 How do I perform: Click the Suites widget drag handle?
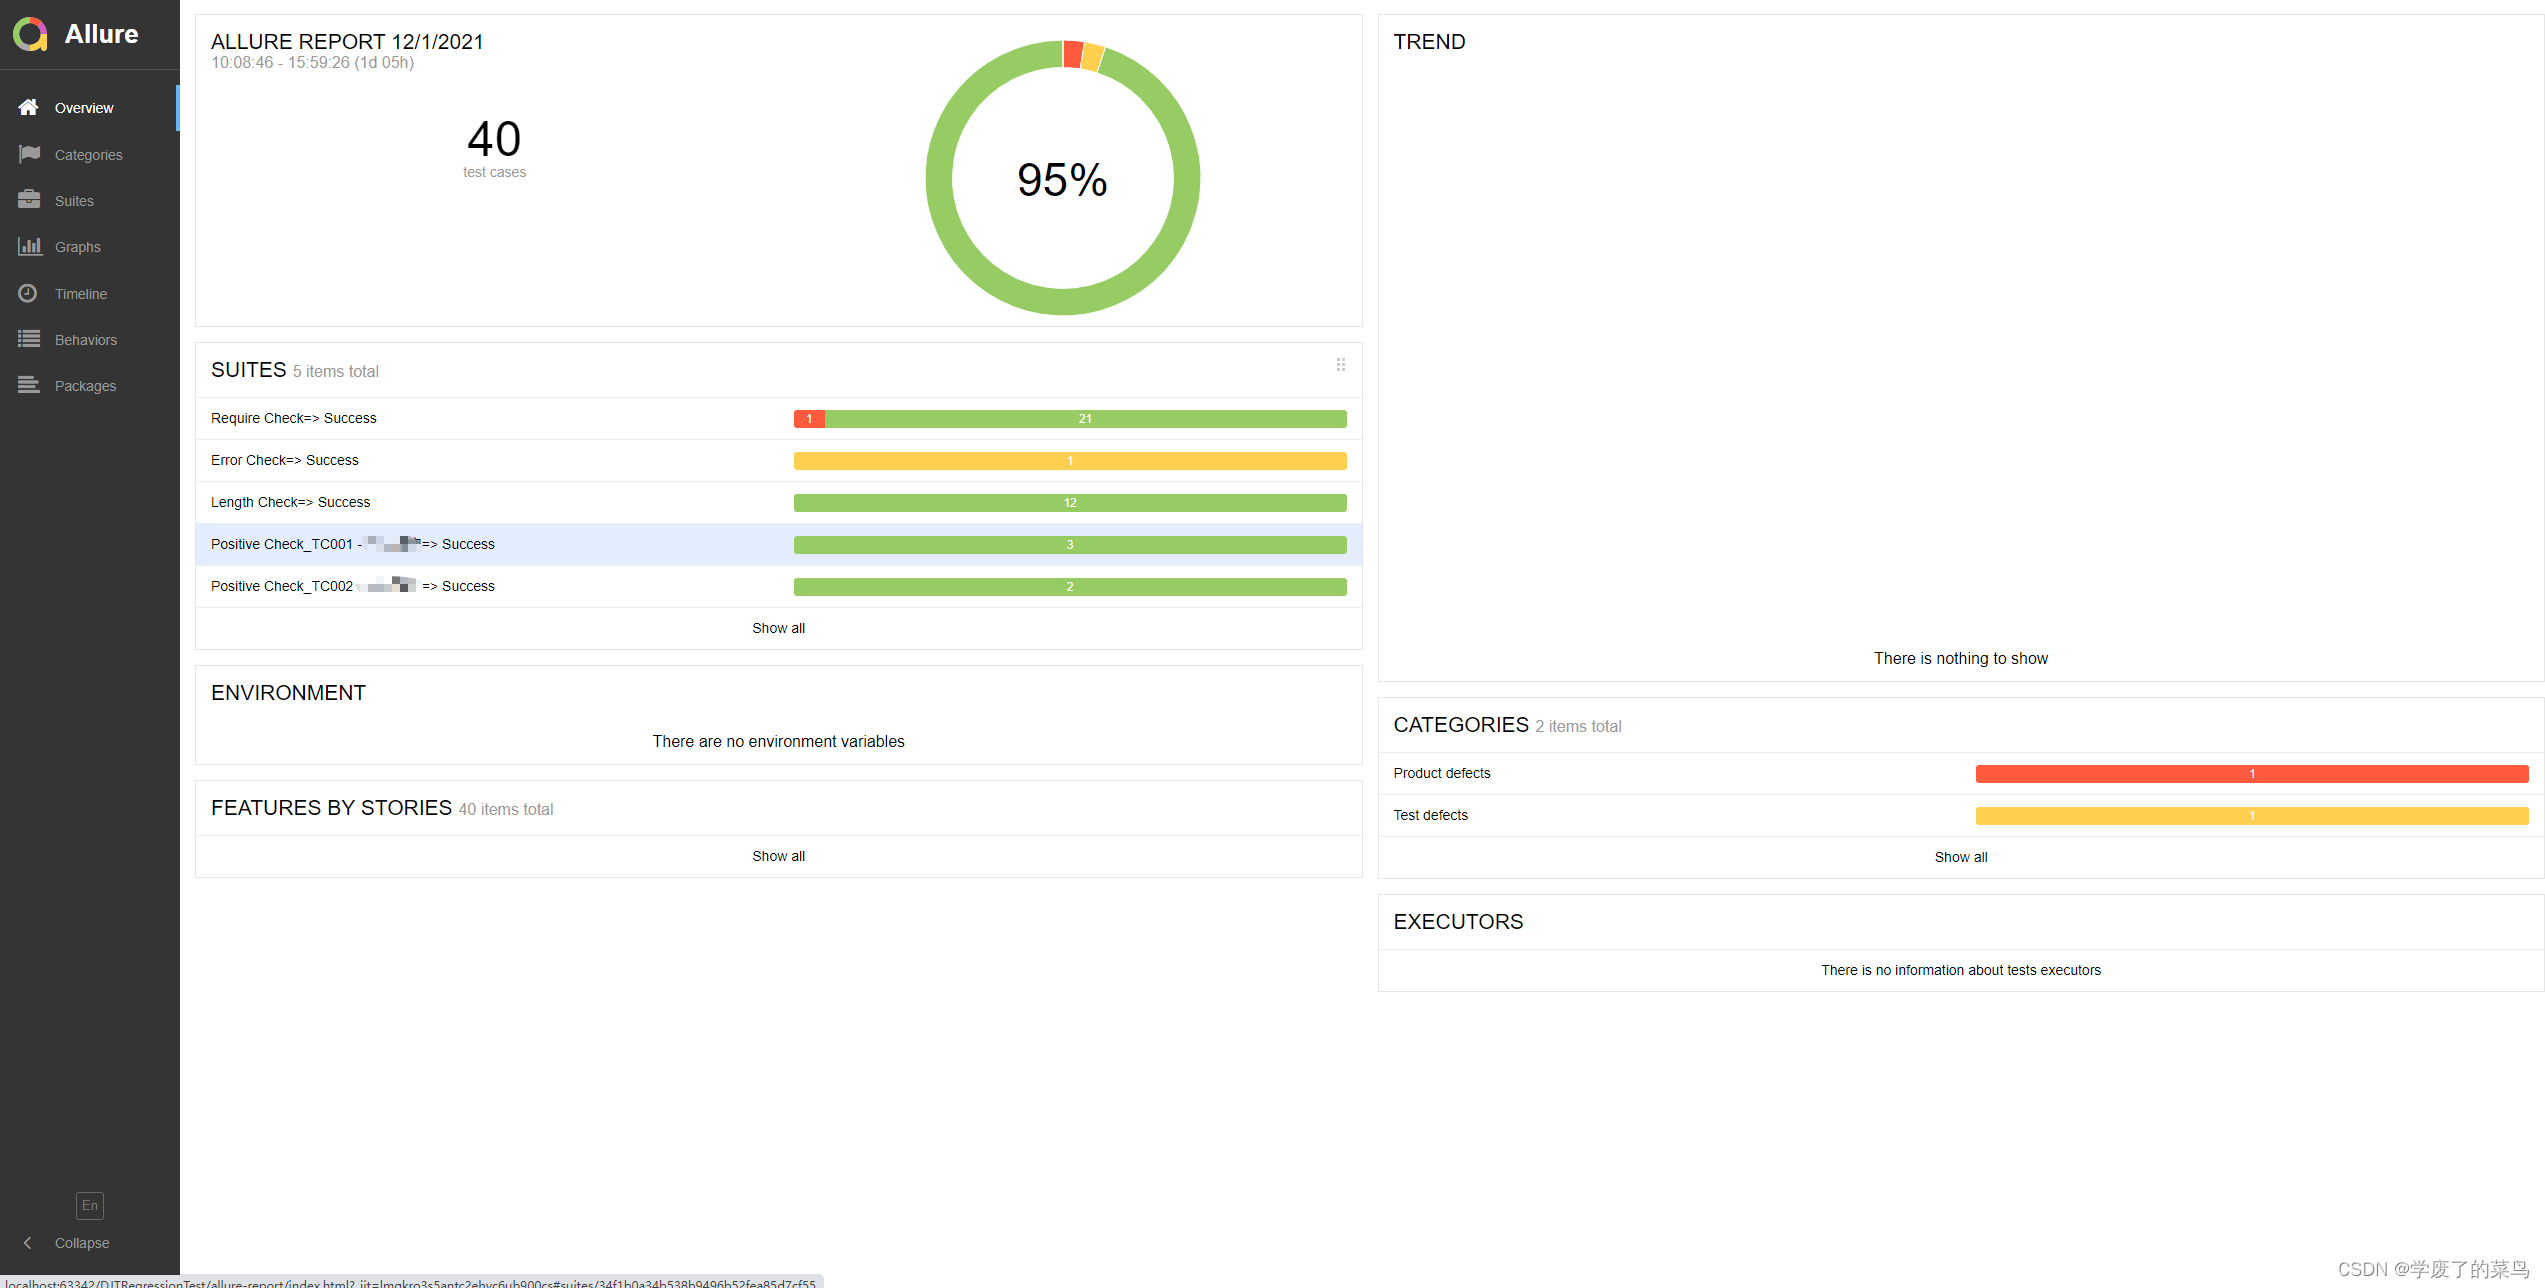(1340, 365)
